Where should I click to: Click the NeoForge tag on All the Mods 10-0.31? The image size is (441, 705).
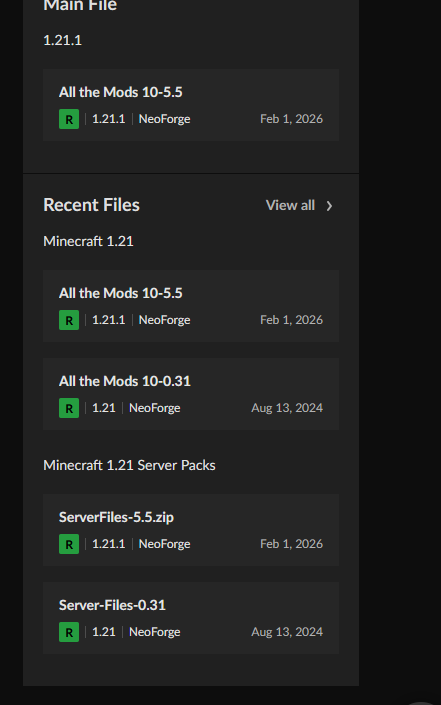155,408
